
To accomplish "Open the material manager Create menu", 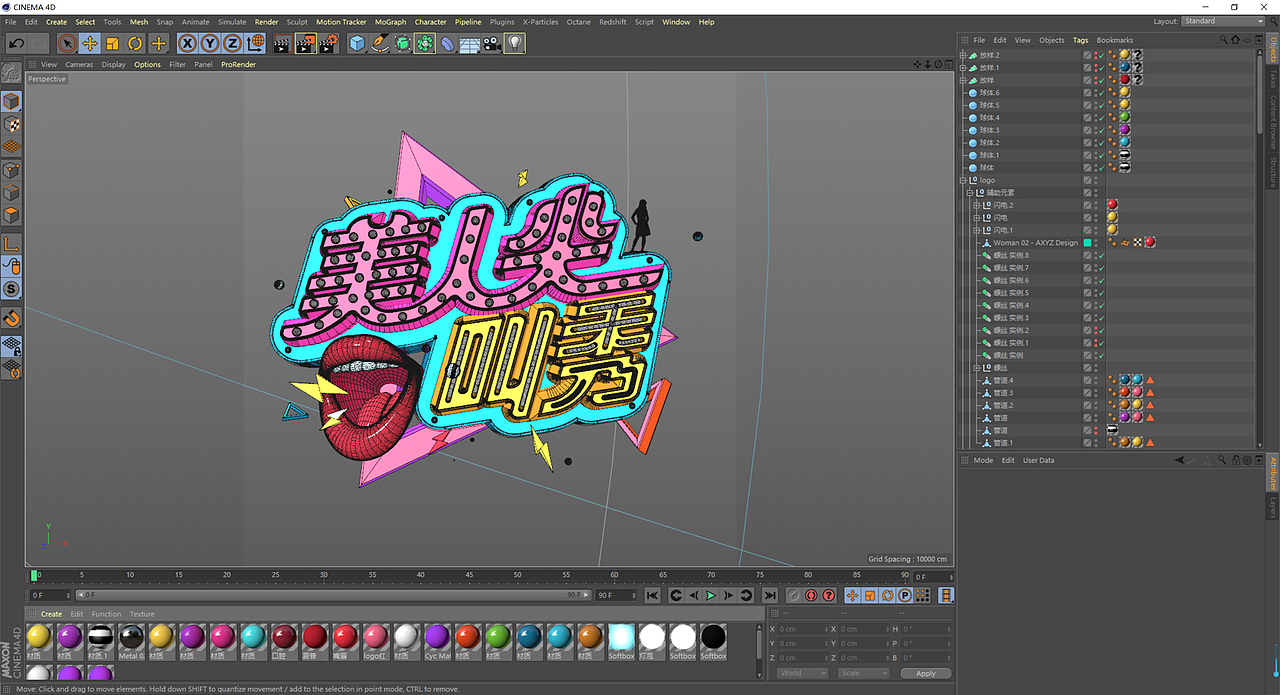I will click(51, 614).
